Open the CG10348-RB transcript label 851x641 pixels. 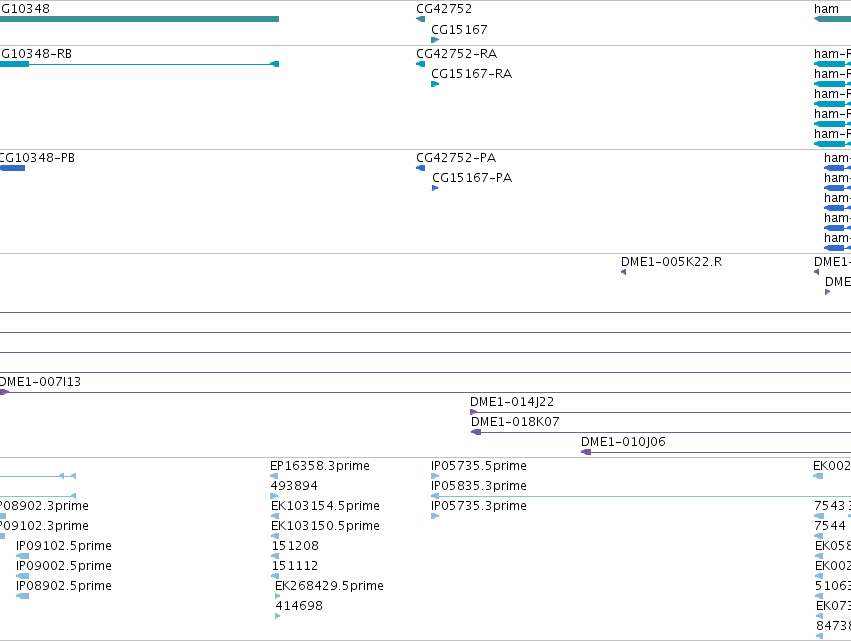(x=36, y=54)
